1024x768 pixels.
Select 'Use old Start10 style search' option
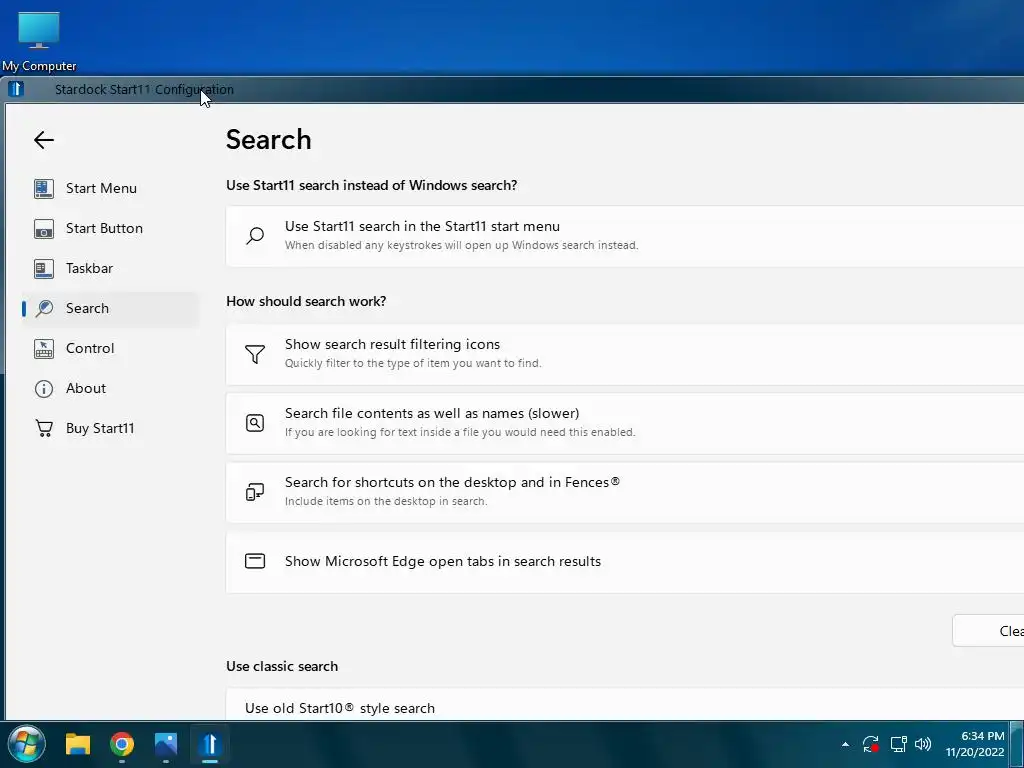pos(625,705)
